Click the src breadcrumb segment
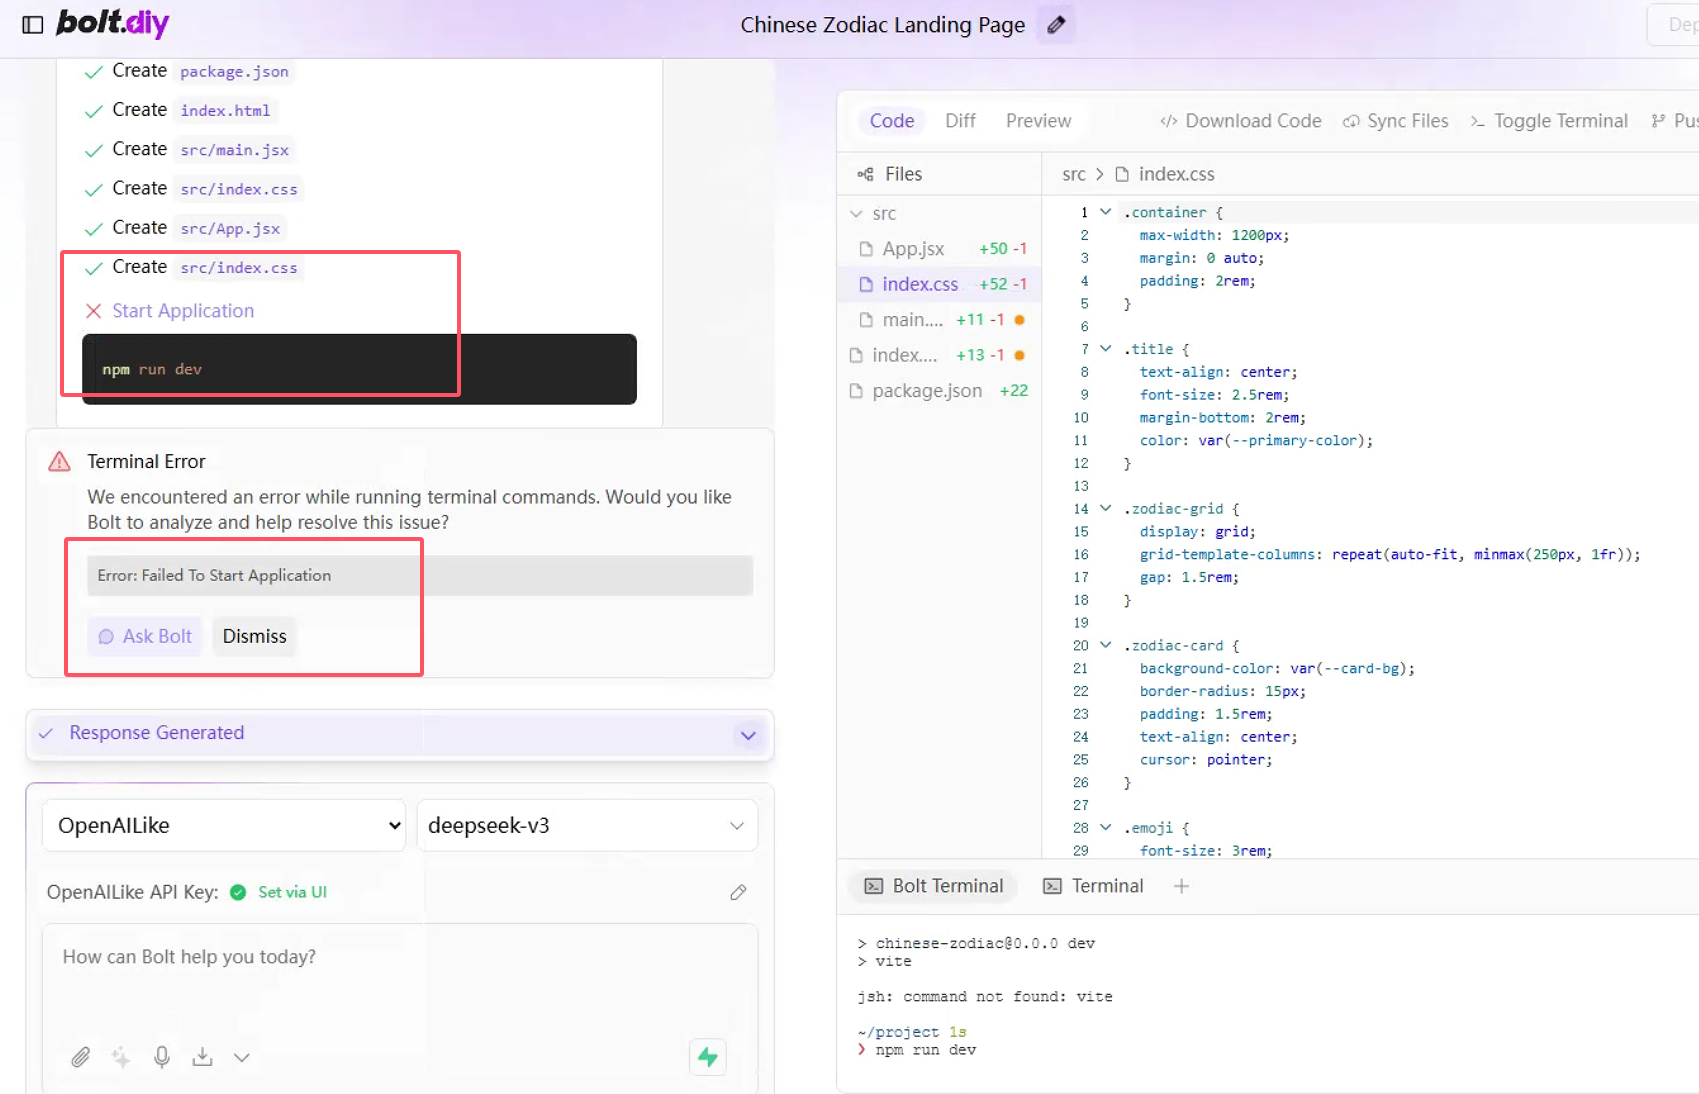Screen dimensions: 1699x1094 tap(1073, 174)
